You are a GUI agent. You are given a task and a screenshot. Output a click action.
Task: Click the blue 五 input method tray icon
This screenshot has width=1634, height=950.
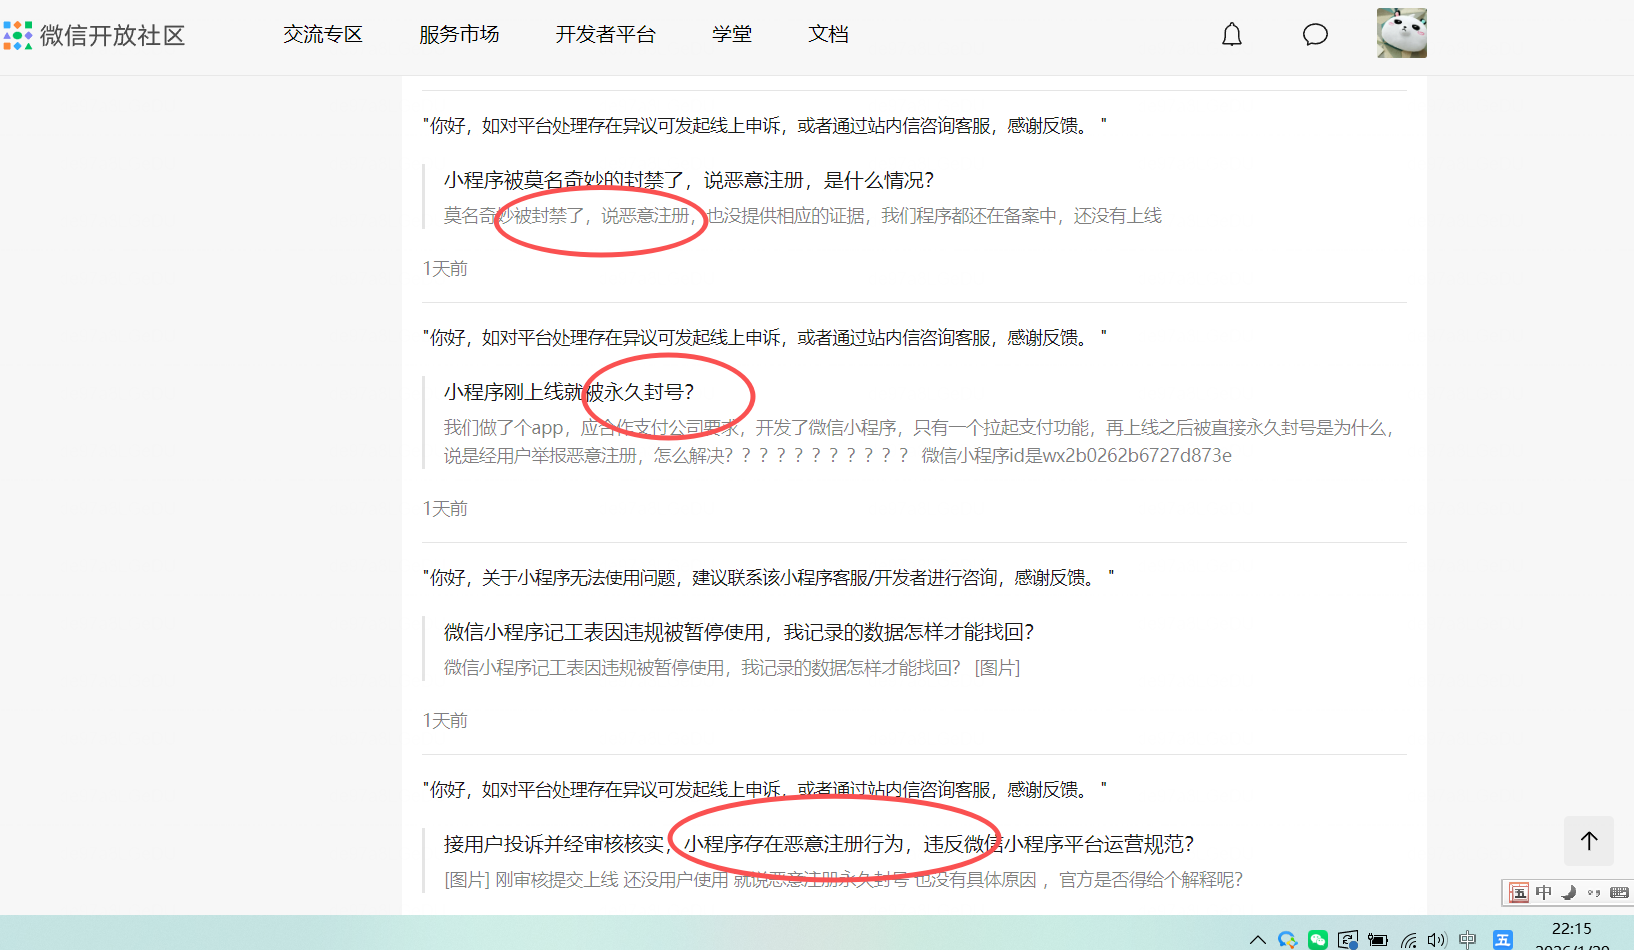click(1503, 940)
